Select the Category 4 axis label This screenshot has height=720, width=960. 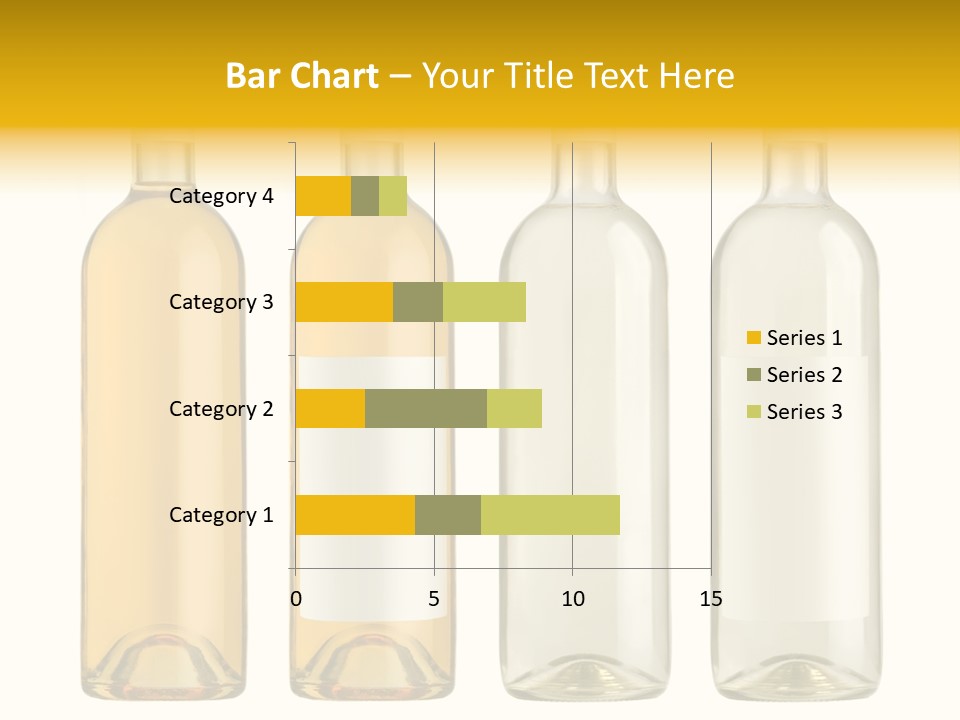(x=221, y=196)
